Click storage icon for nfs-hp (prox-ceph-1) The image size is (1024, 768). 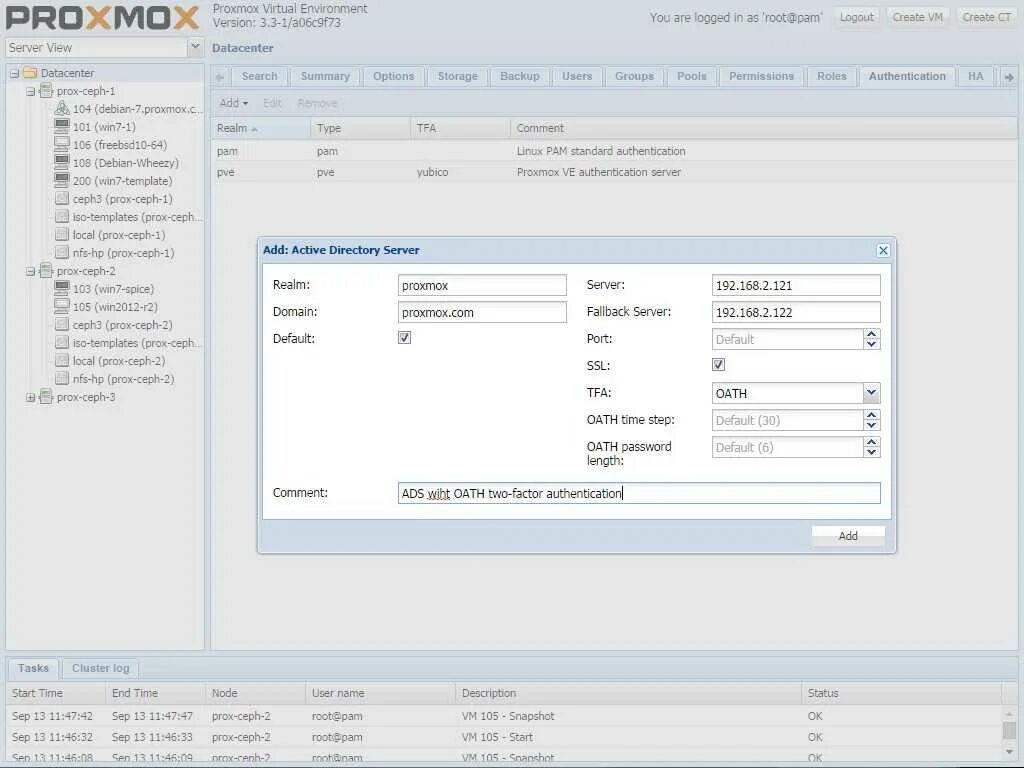click(62, 252)
